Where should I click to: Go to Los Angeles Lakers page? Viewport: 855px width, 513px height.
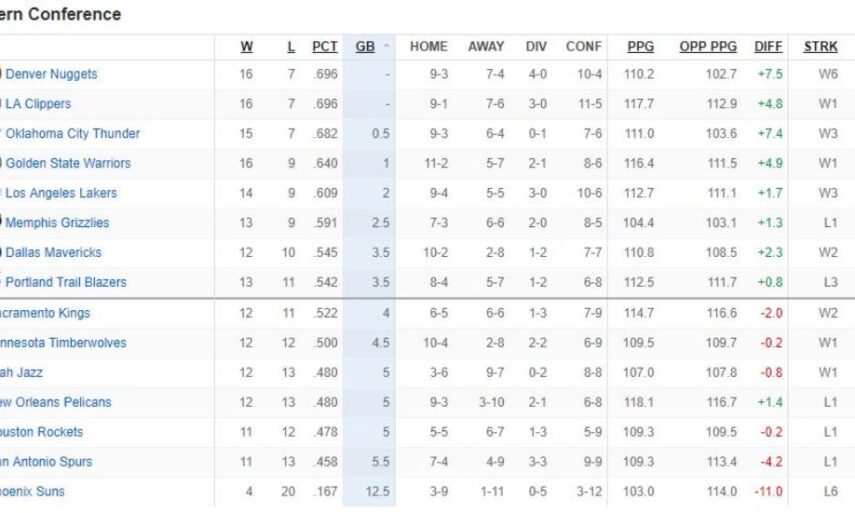click(61, 193)
